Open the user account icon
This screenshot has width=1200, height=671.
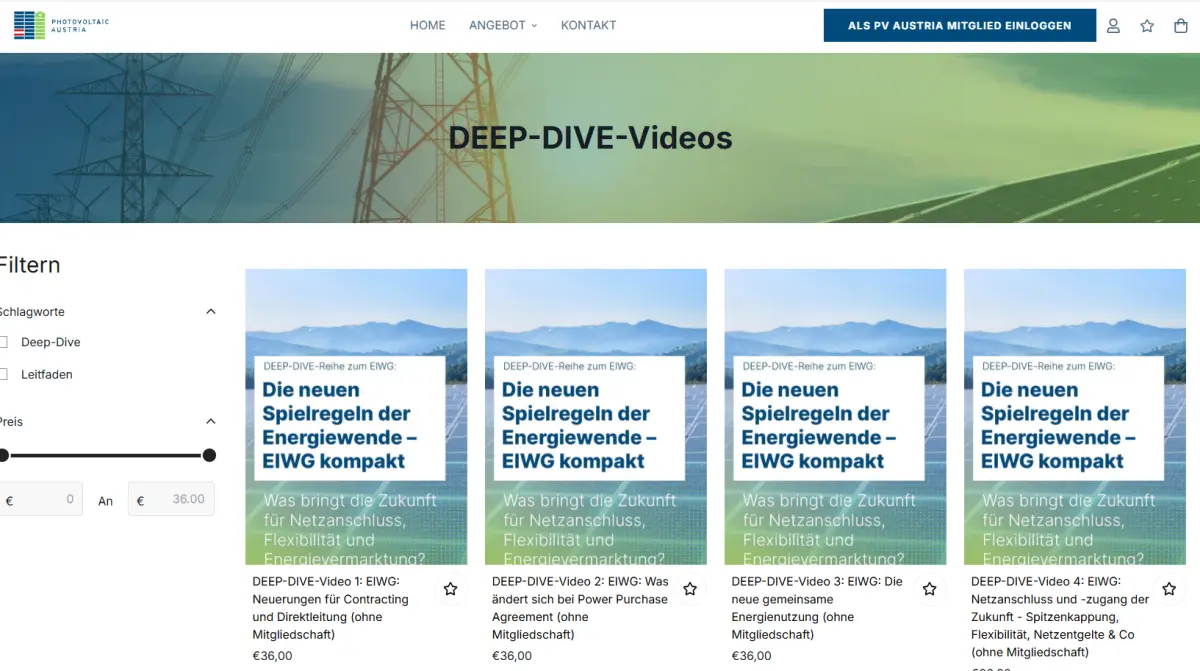tap(1113, 26)
